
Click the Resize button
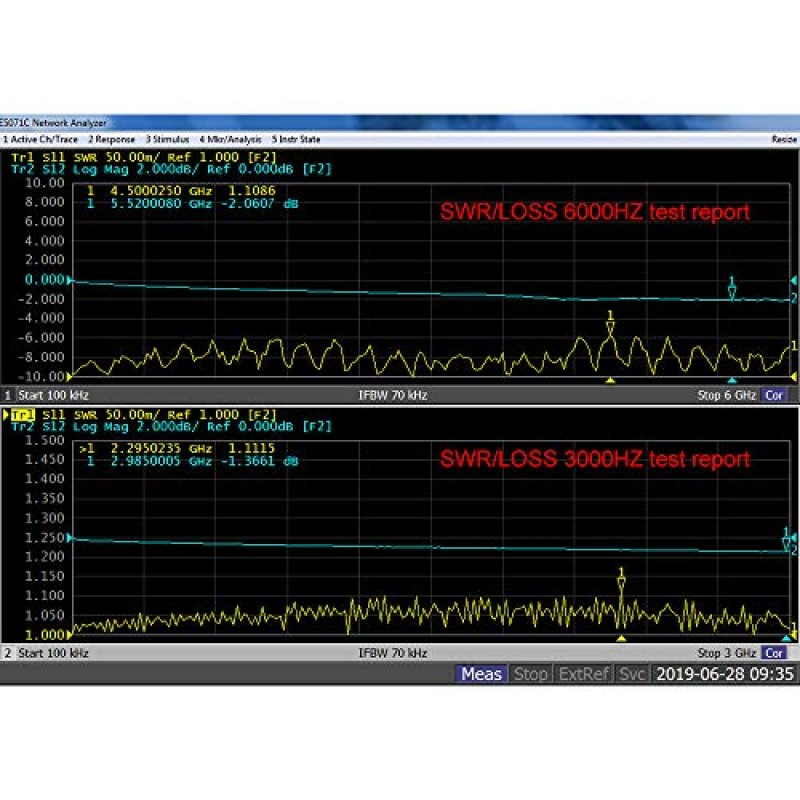(x=783, y=139)
